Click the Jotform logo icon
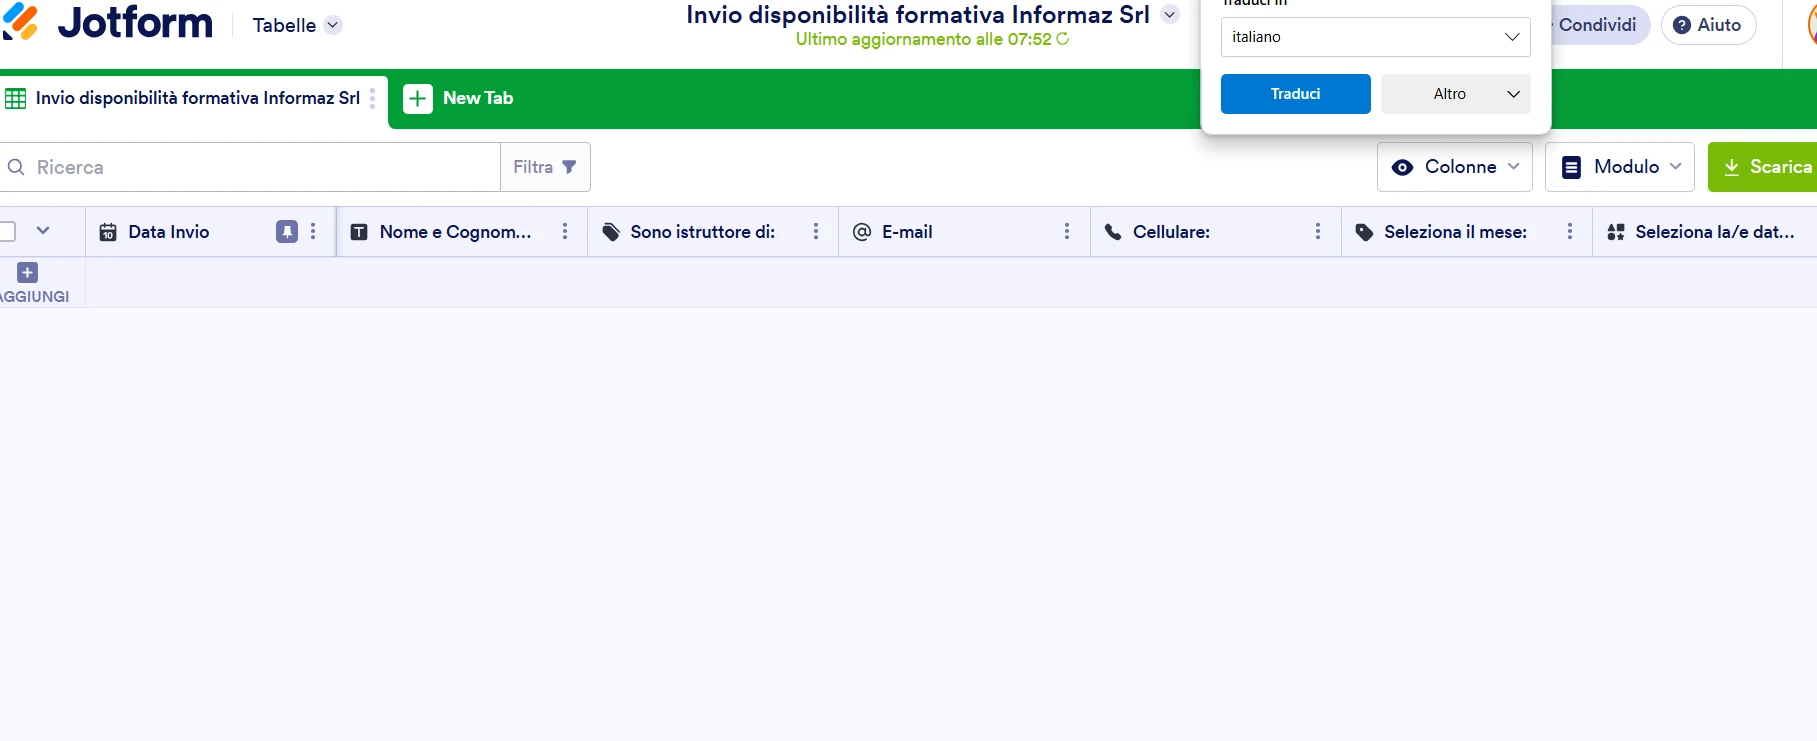Viewport: 1817px width, 741px height. point(20,21)
